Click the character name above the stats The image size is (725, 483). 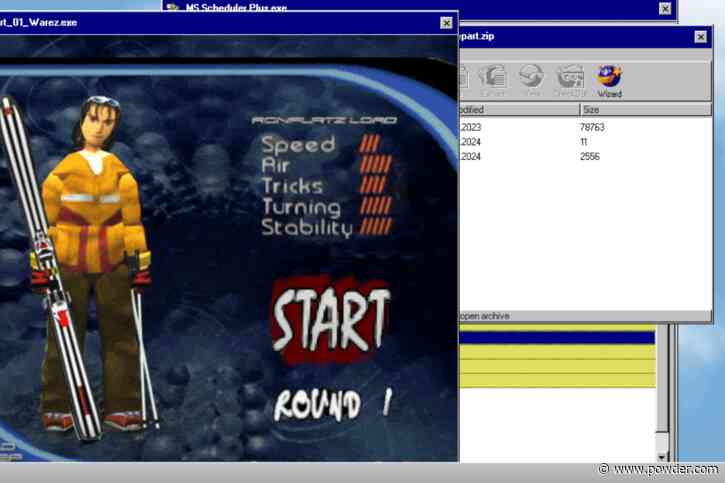click(x=324, y=121)
